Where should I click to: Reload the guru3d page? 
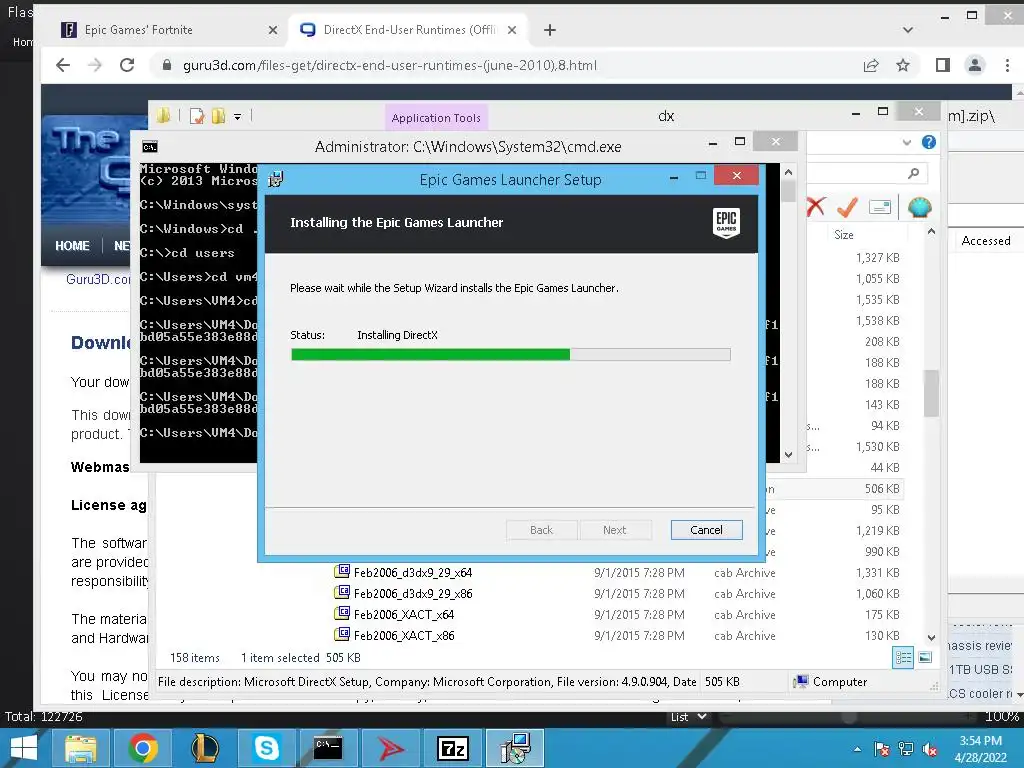click(x=127, y=65)
